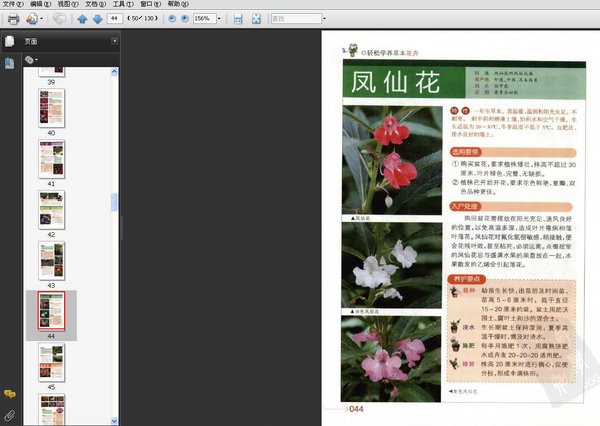
Task: Open the attachments paperclip panel
Action: click(x=9, y=413)
